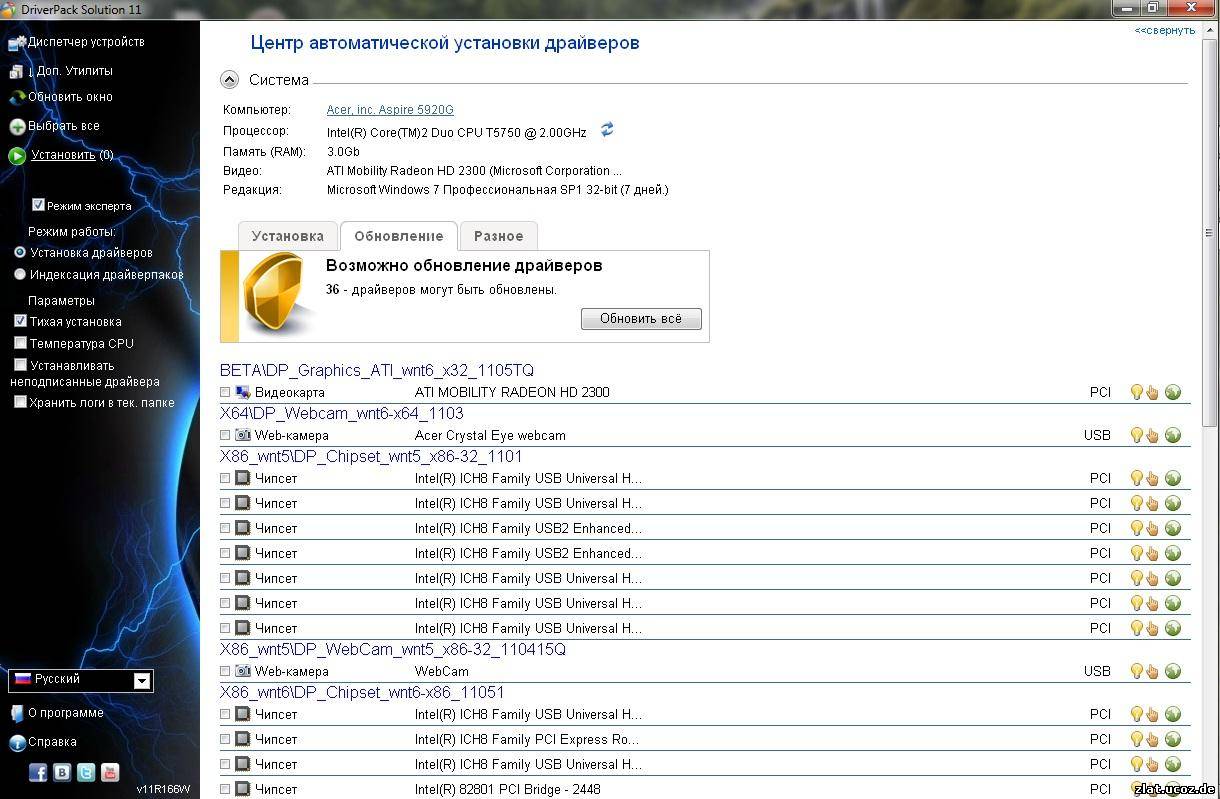Screen dimensions: 1220x799
Task: Click the hand icon in the ATI MOBILITY RADEON row
Action: (x=1152, y=392)
